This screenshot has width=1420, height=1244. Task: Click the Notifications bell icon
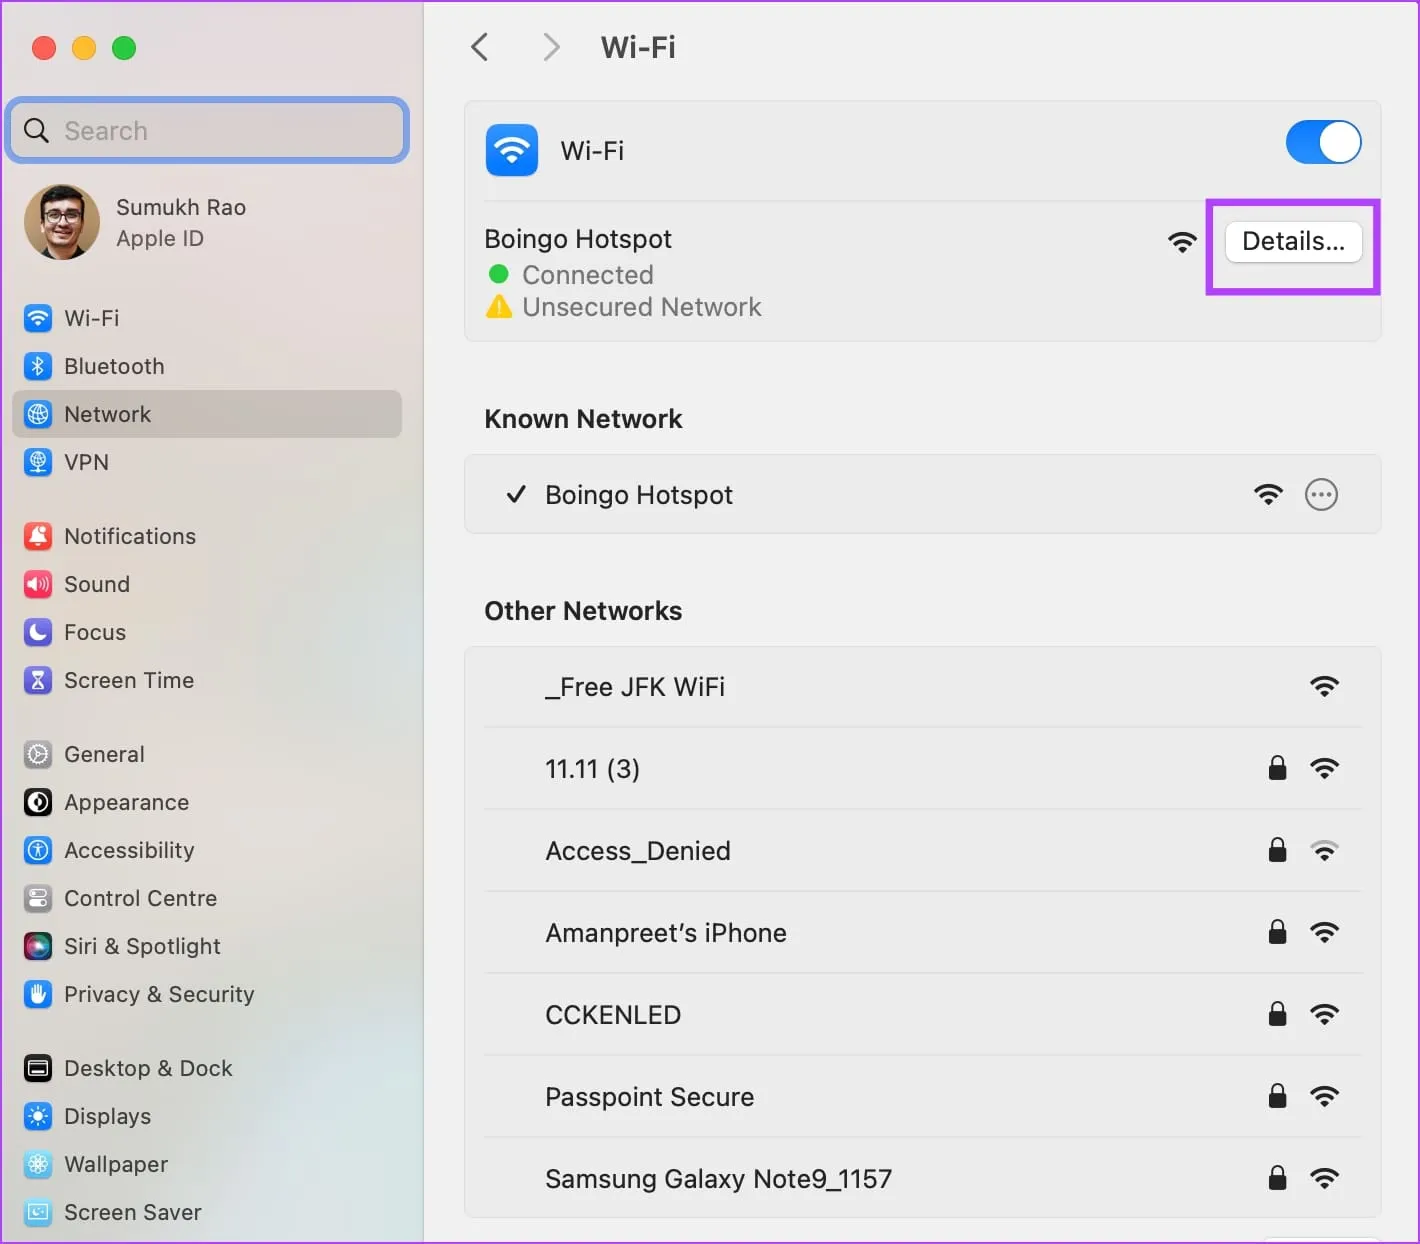click(38, 536)
